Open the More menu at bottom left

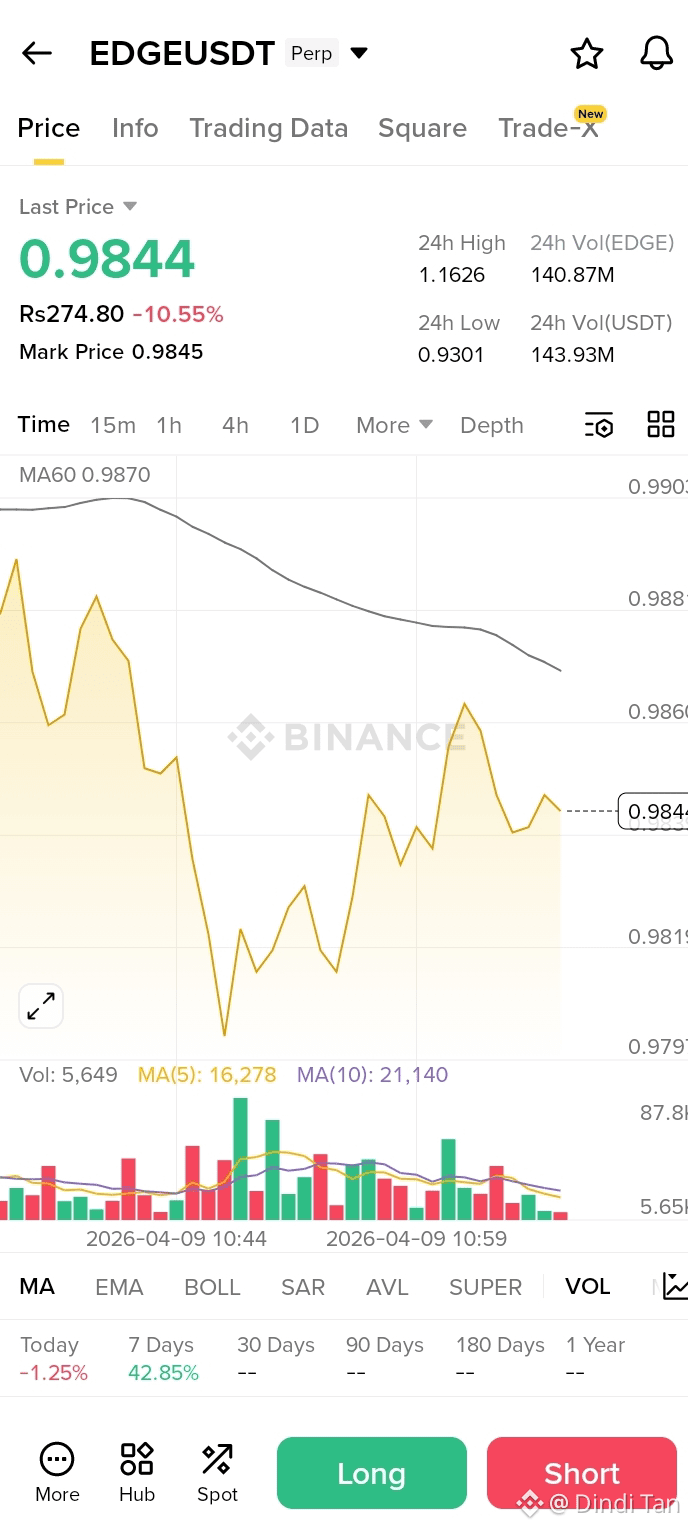coord(57,1473)
